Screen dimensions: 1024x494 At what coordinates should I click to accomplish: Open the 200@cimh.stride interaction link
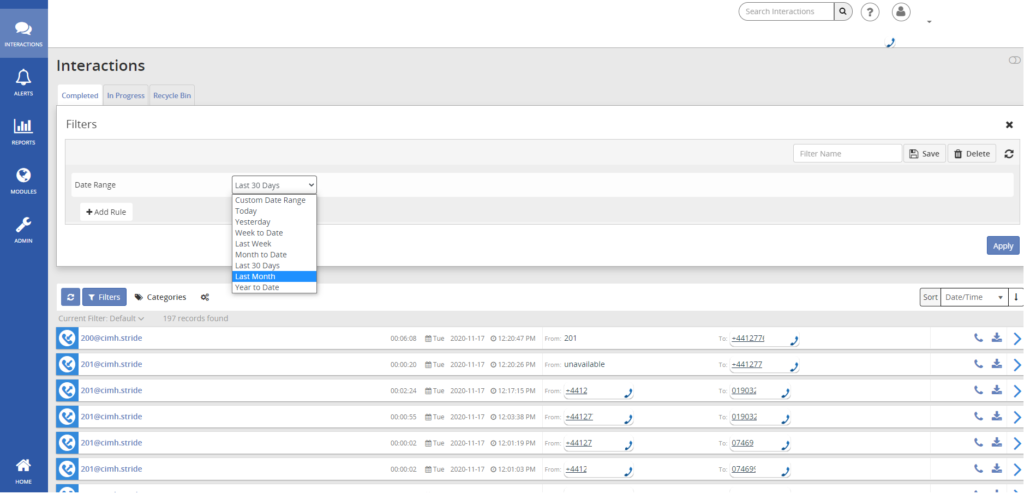point(111,338)
